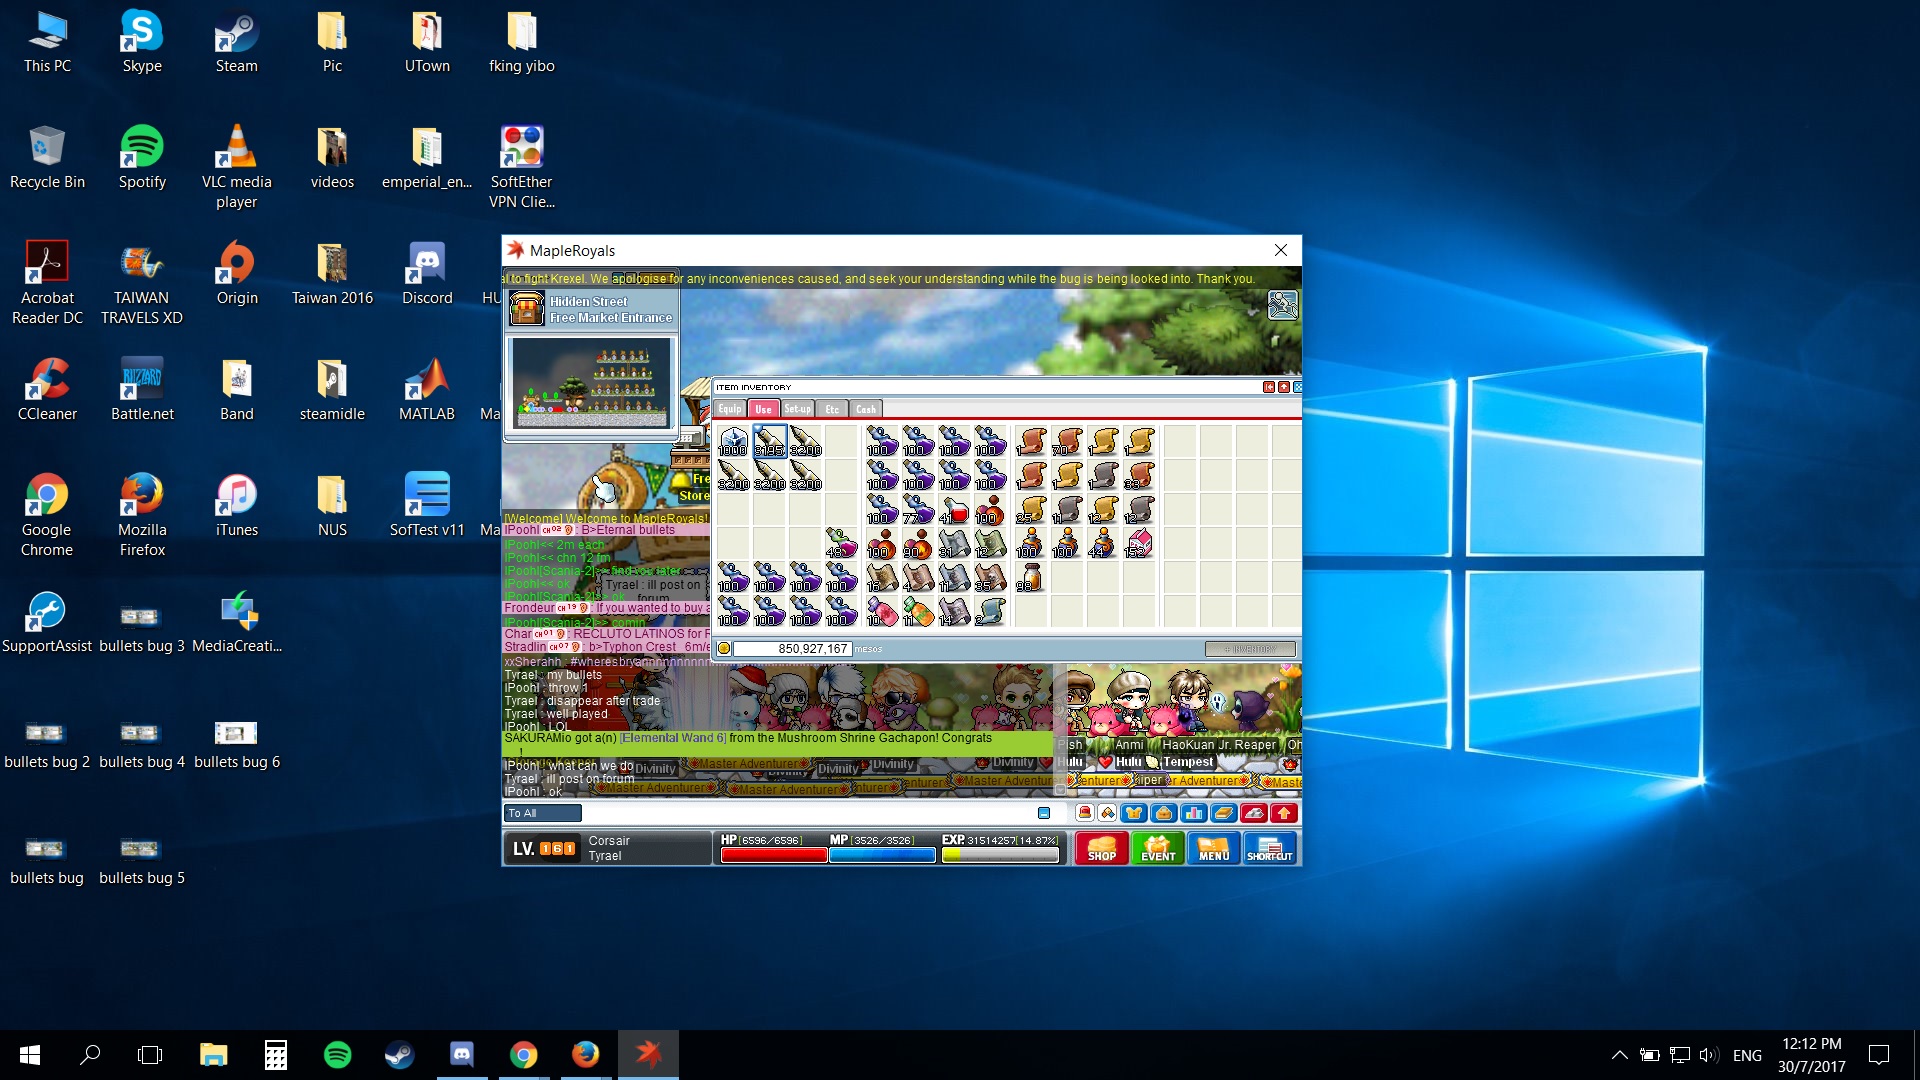Select the pink milk carton with 152

1138,544
